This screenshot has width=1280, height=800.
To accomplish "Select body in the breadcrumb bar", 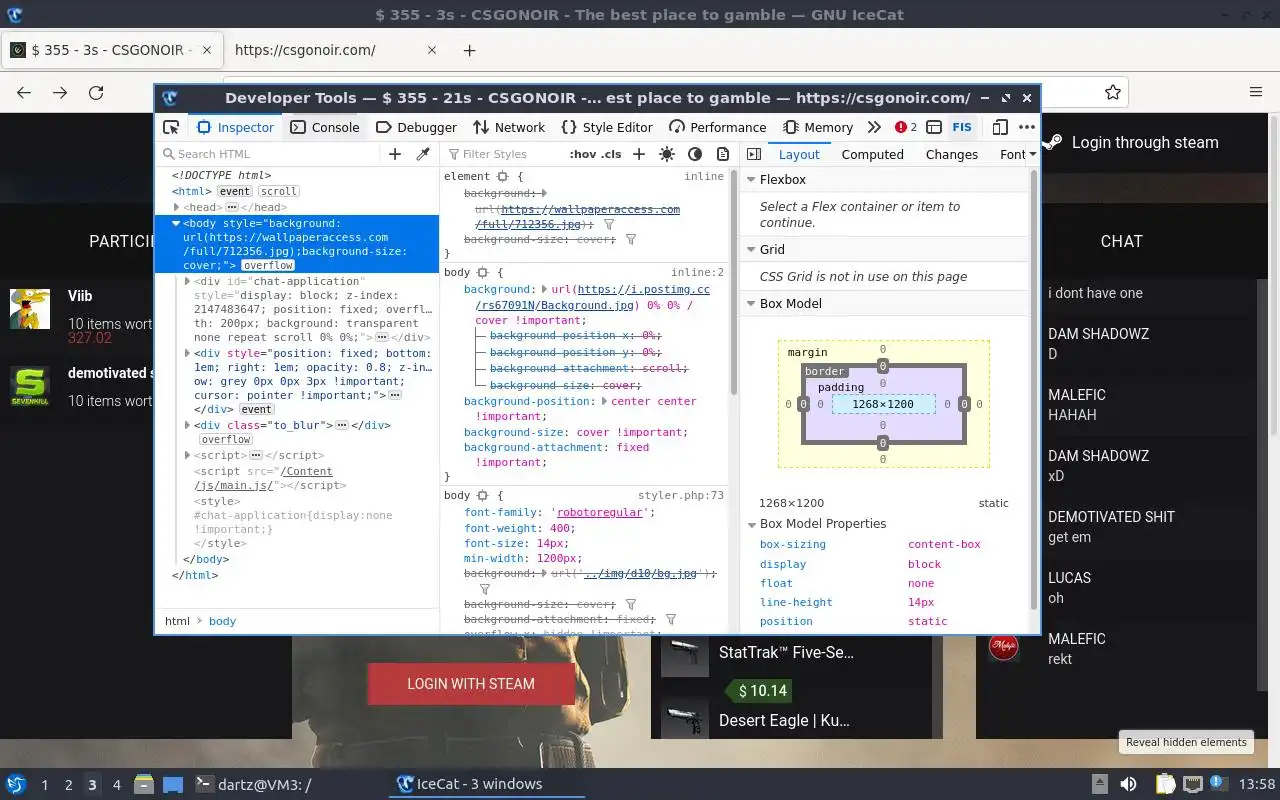I will 222,621.
